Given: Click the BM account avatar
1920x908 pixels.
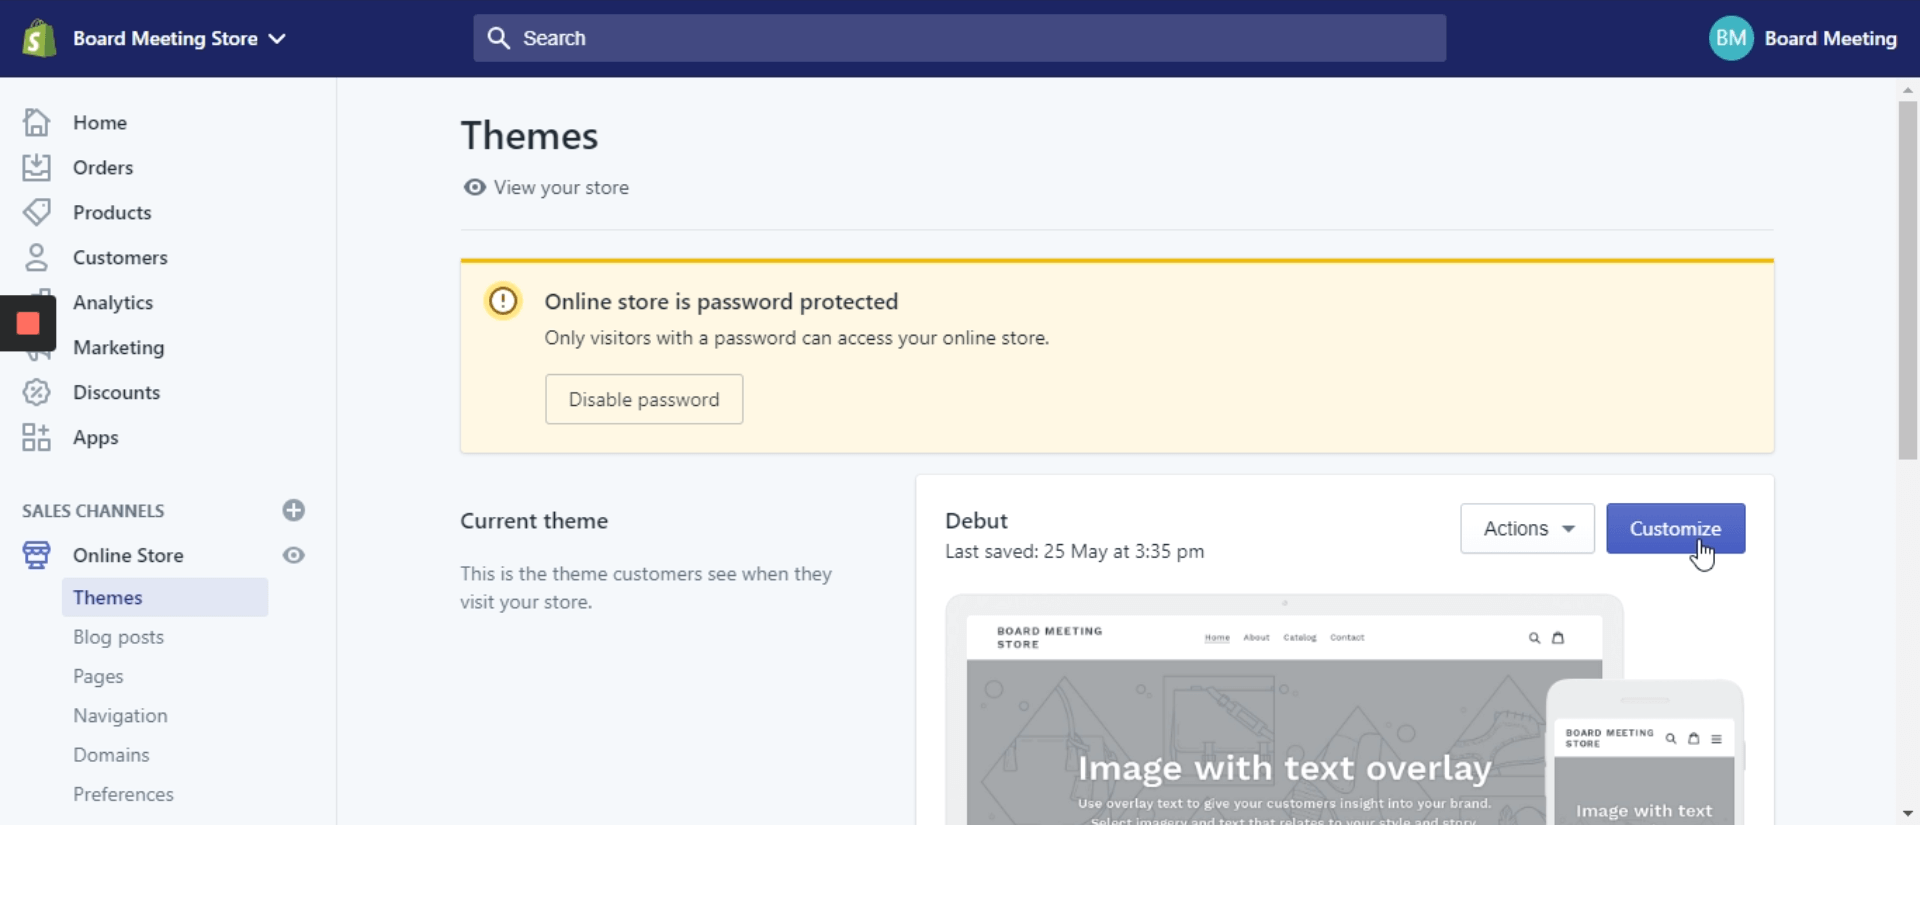Looking at the screenshot, I should [x=1731, y=39].
